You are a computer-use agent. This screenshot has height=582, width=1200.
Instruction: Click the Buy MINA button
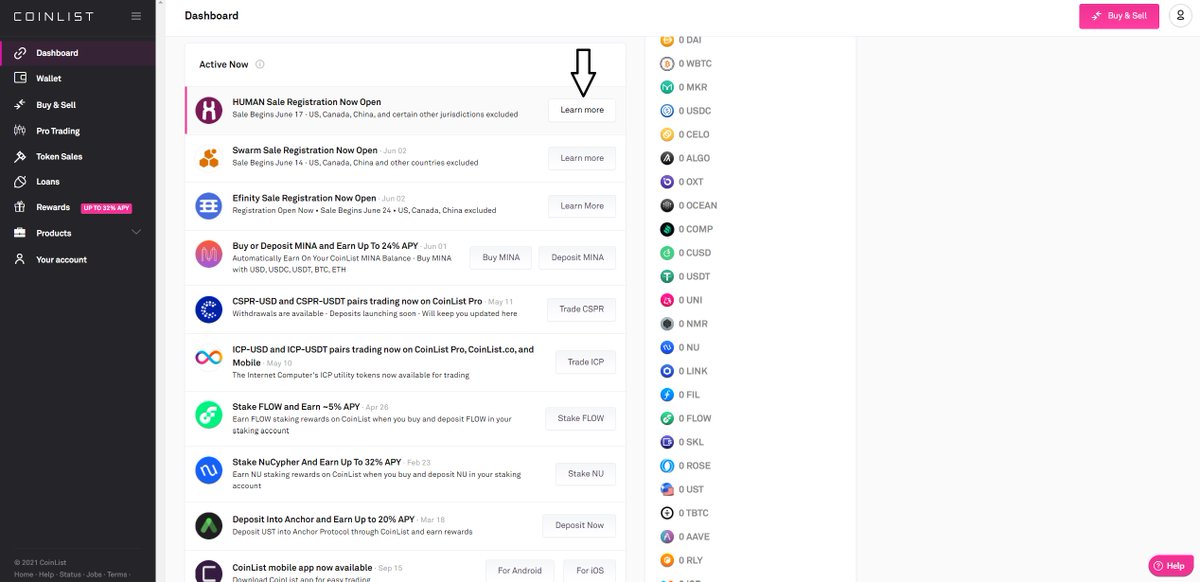coord(503,257)
